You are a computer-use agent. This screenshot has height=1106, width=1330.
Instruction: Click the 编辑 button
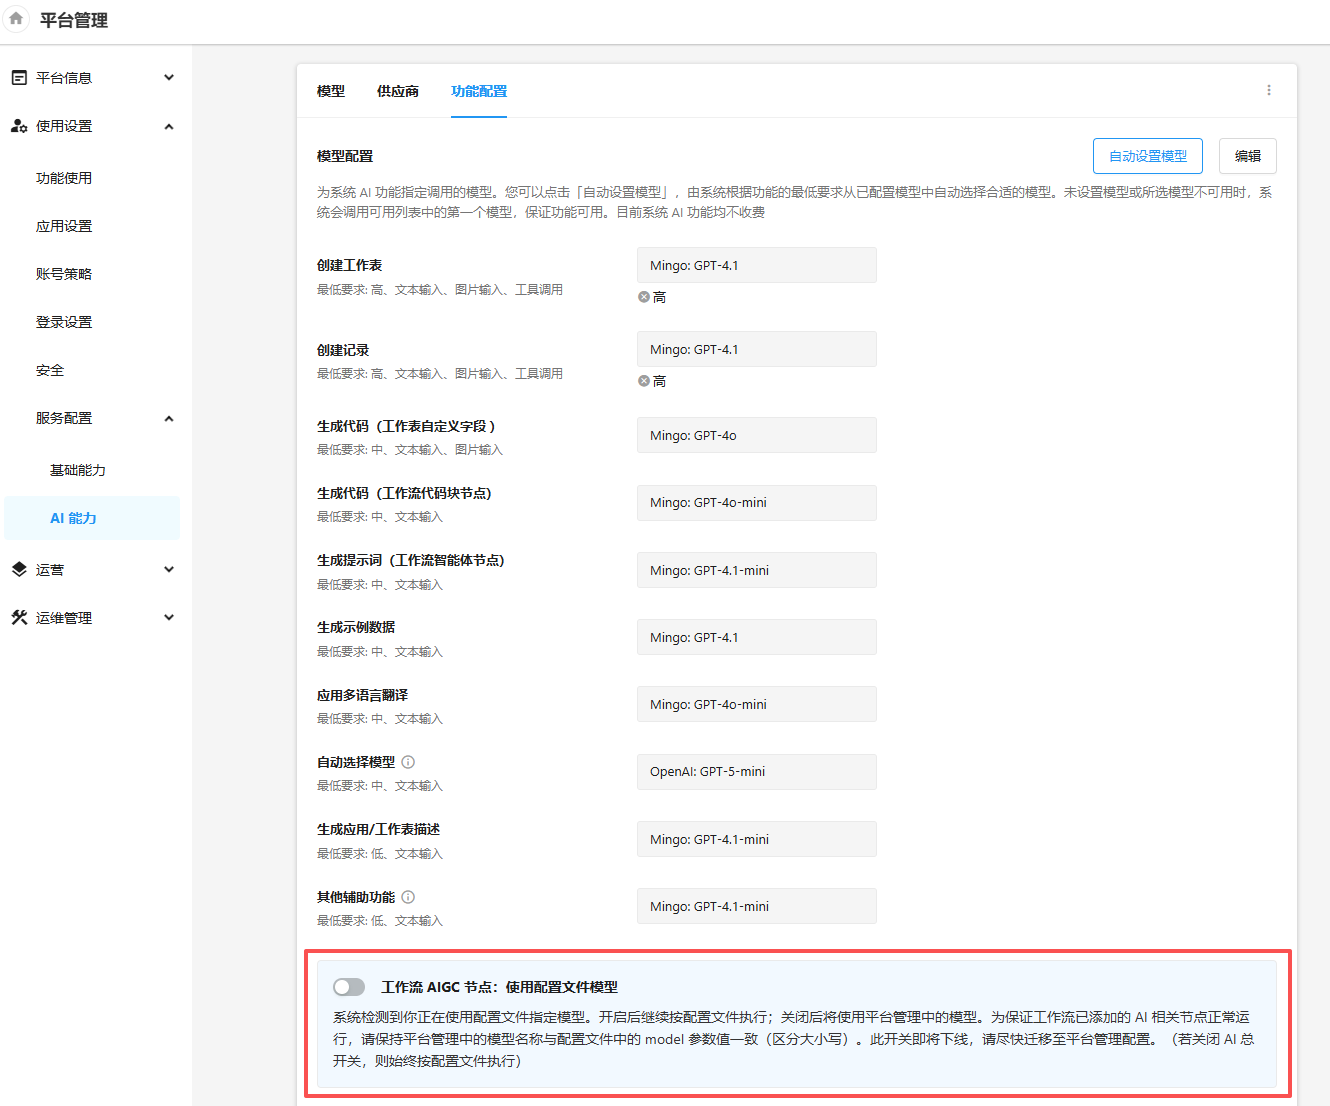1247,156
